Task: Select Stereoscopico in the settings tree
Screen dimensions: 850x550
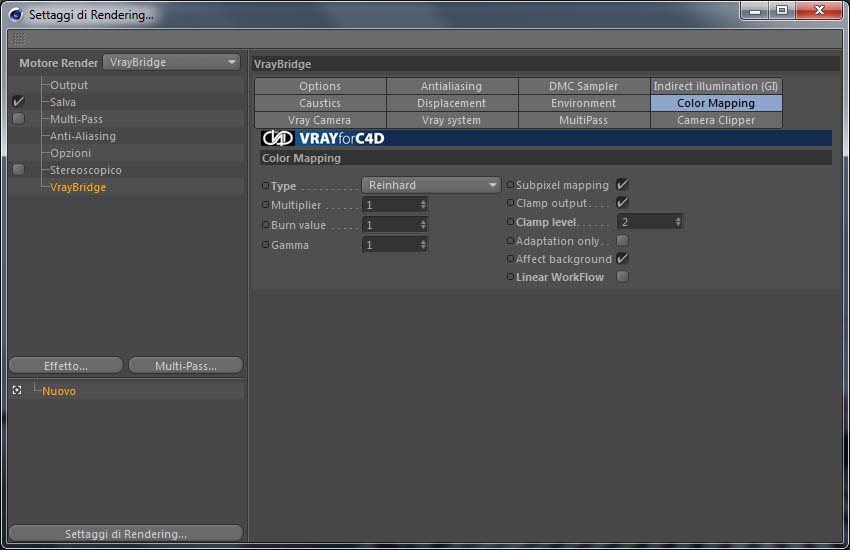Action: (x=86, y=170)
